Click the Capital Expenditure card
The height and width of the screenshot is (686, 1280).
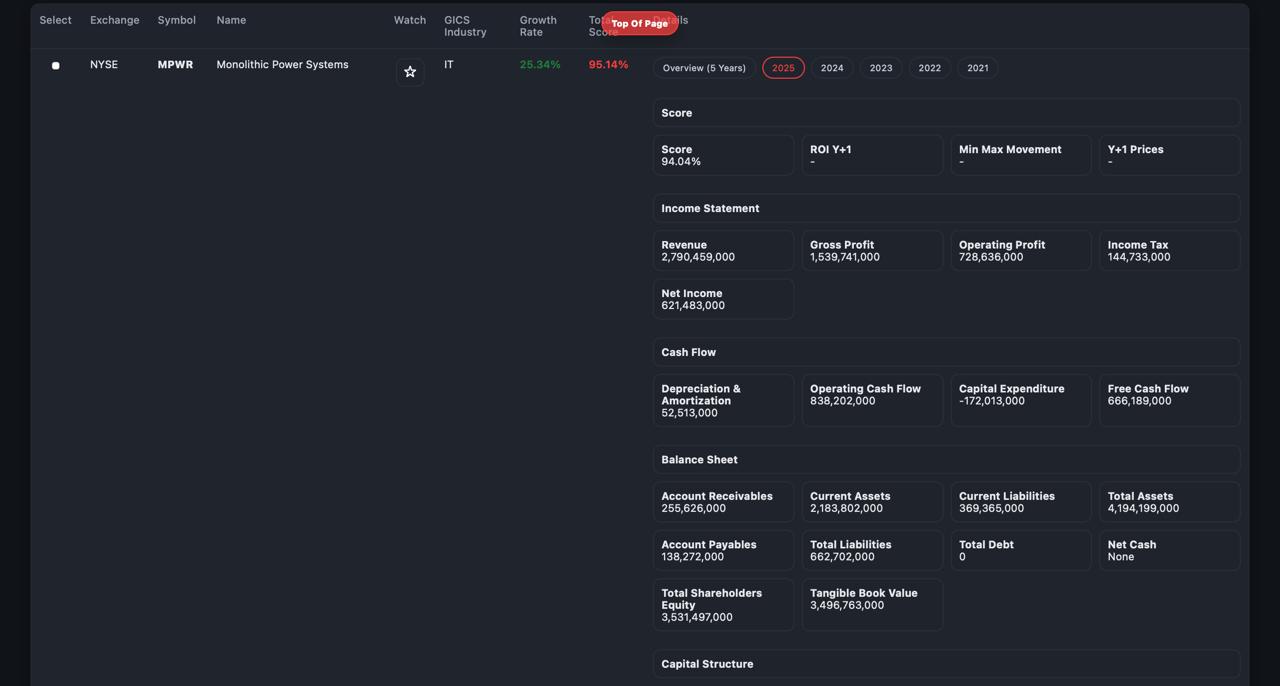pyautogui.click(x=1021, y=401)
